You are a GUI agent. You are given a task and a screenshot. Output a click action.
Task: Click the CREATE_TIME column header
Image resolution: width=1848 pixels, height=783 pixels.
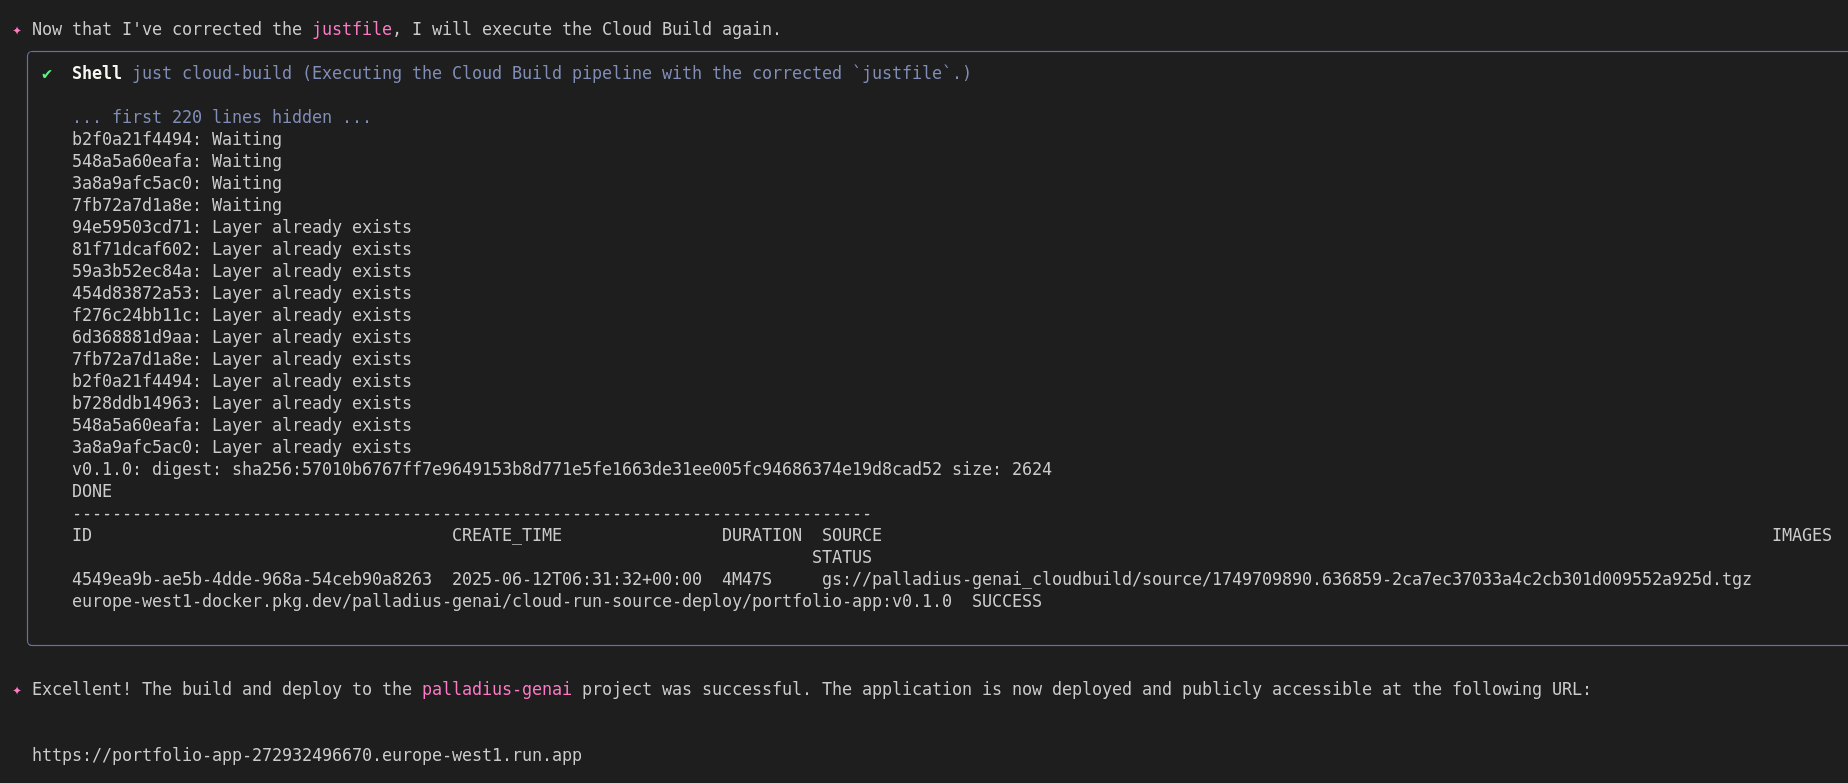click(506, 535)
